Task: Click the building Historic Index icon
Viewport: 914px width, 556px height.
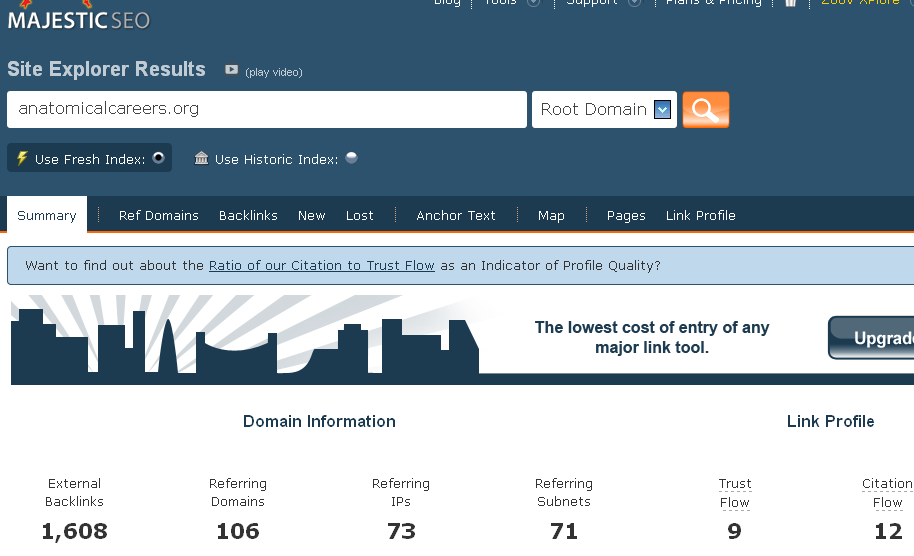Action: 201,158
